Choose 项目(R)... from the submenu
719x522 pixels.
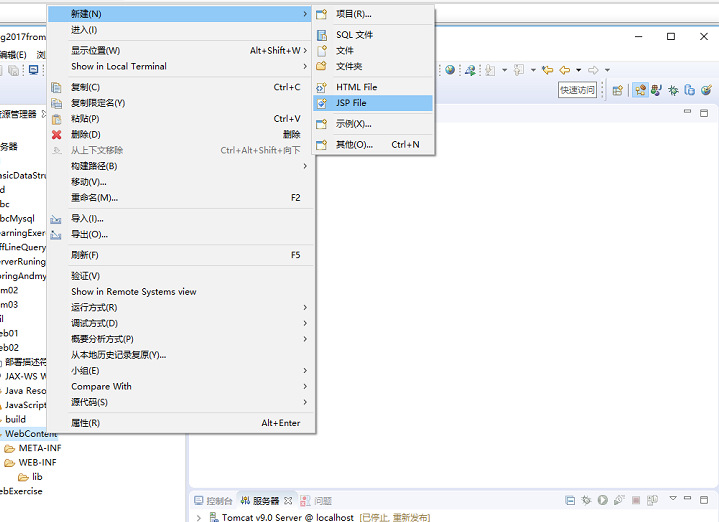(x=373, y=14)
